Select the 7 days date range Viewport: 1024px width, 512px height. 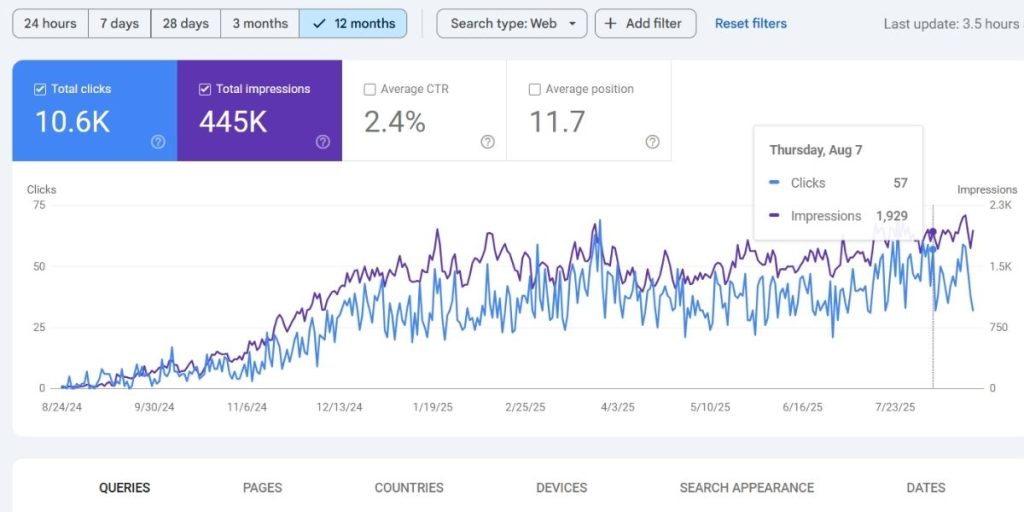pyautogui.click(x=119, y=23)
